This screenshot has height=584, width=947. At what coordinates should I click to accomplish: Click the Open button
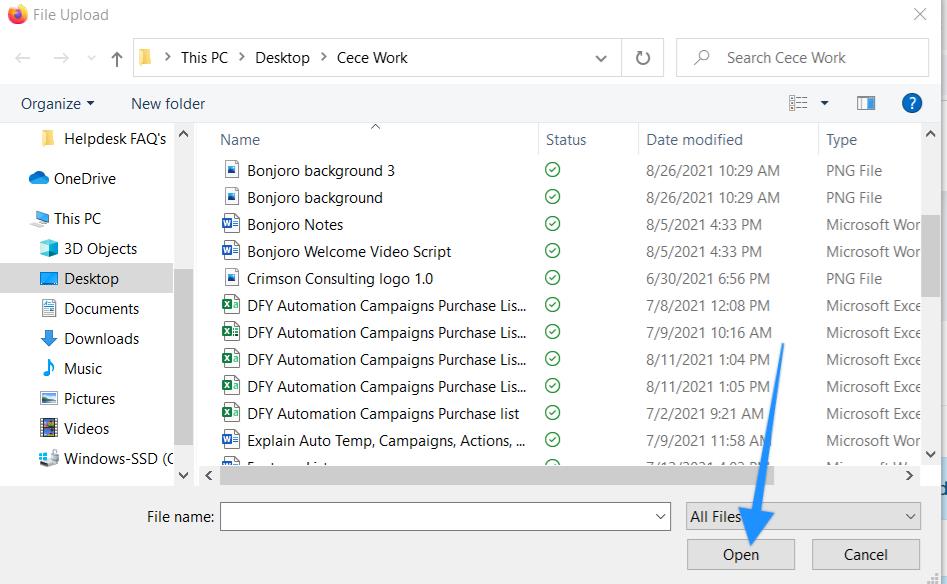740,554
